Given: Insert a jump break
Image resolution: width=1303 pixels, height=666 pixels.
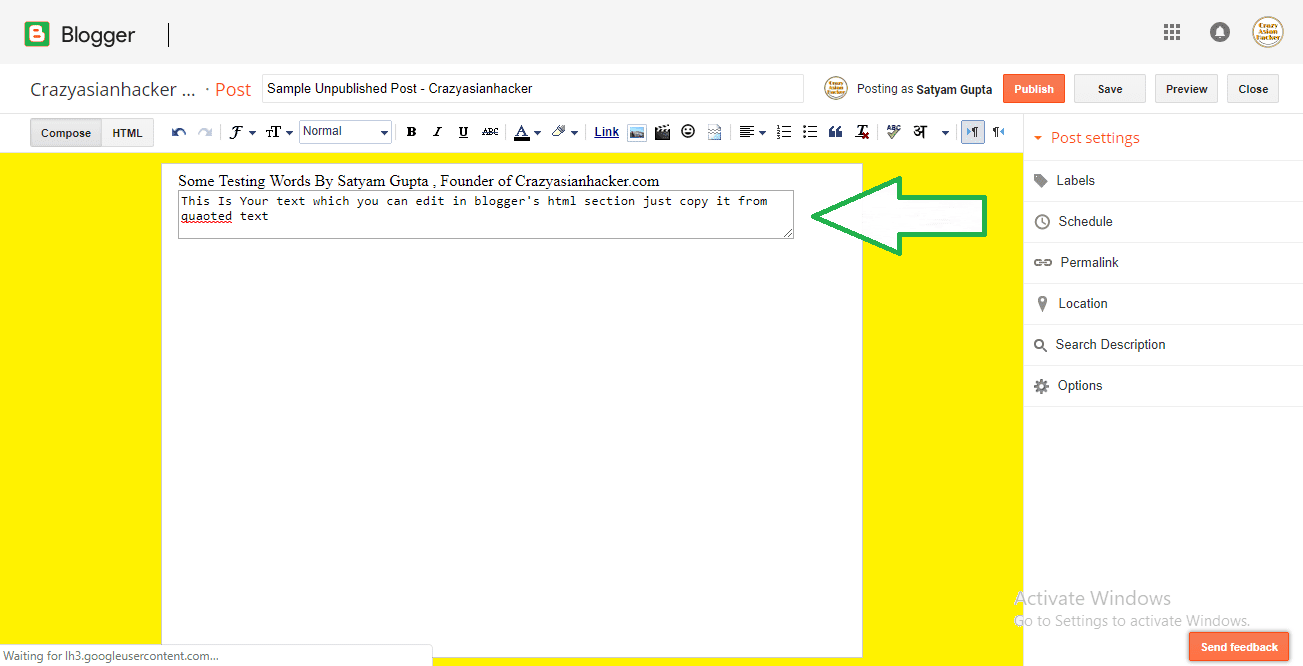Looking at the screenshot, I should (714, 131).
